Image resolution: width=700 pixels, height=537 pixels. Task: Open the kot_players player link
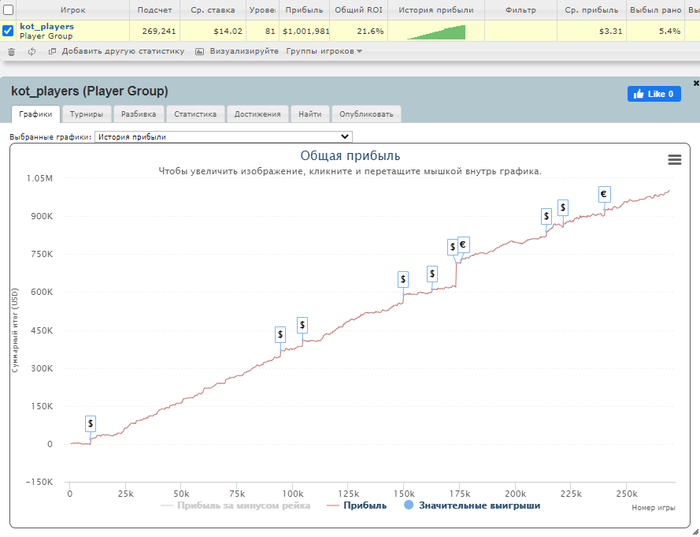point(47,26)
